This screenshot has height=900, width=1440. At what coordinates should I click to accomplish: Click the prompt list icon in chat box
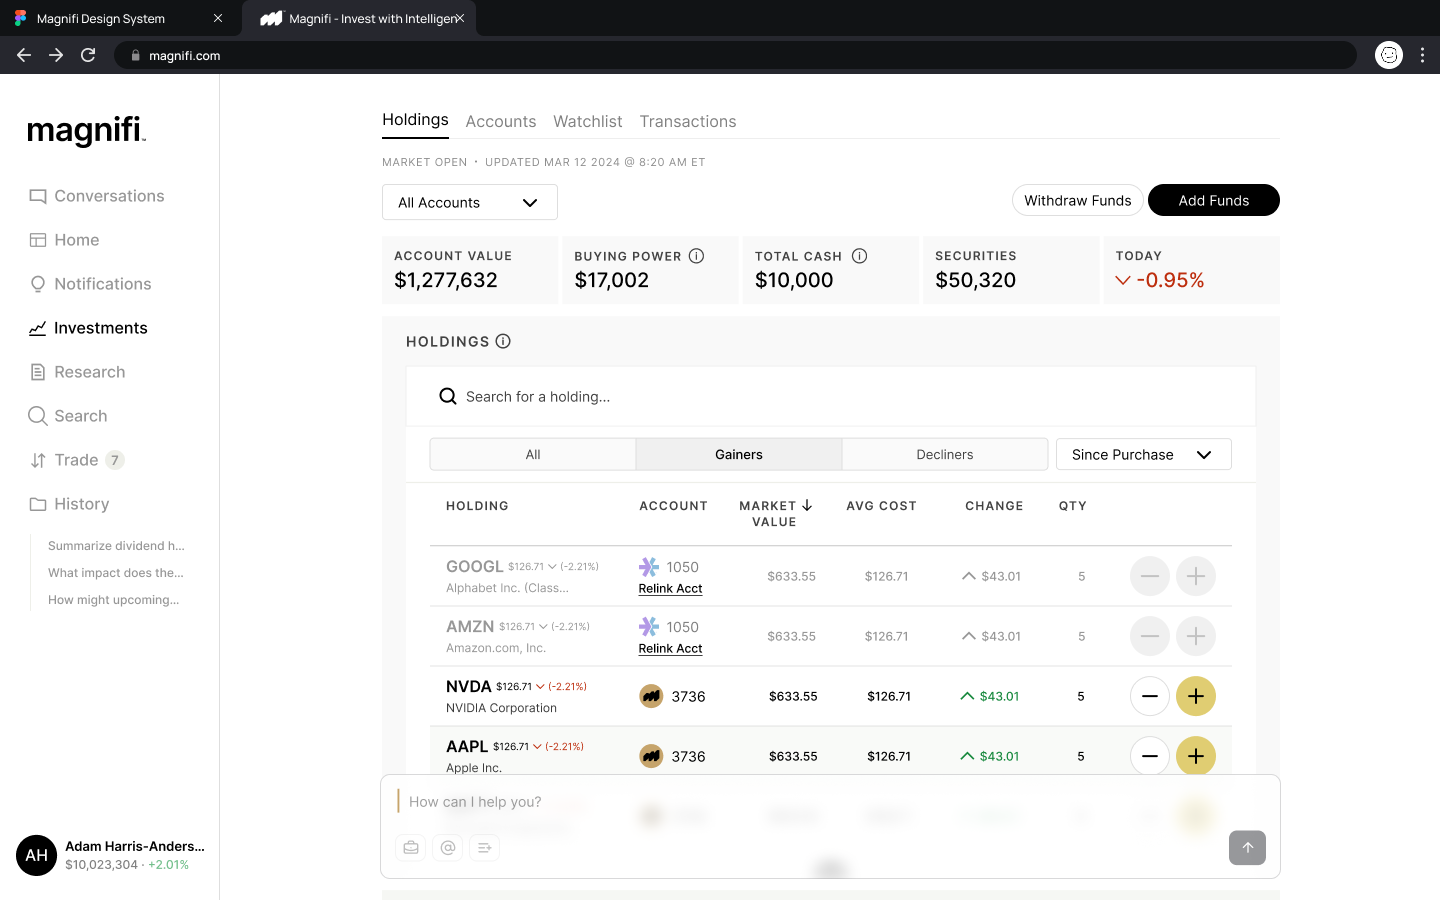coord(484,847)
